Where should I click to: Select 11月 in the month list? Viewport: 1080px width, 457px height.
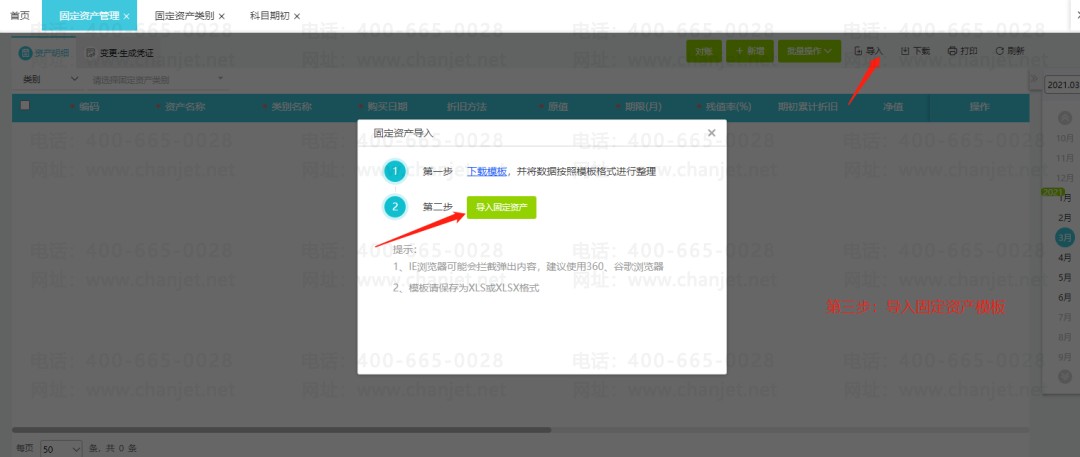[1065, 159]
